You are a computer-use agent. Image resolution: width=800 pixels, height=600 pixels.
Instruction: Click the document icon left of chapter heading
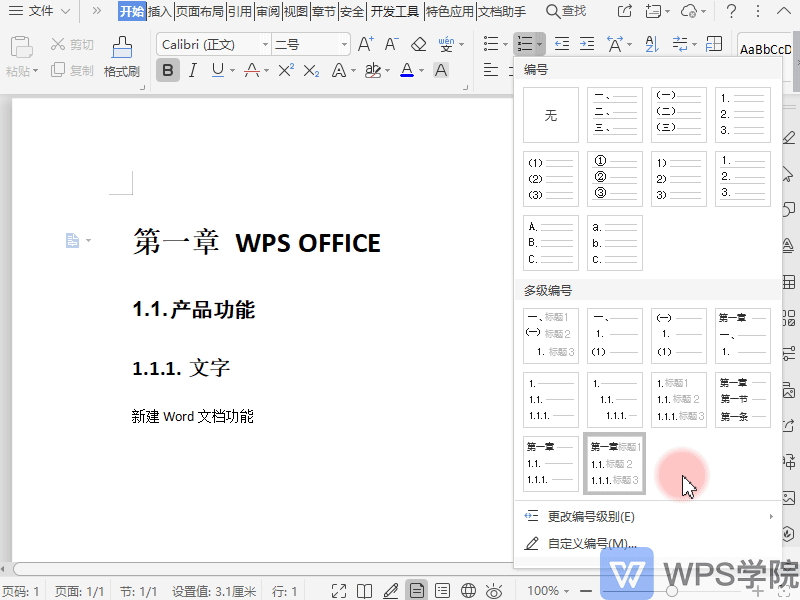click(72, 240)
